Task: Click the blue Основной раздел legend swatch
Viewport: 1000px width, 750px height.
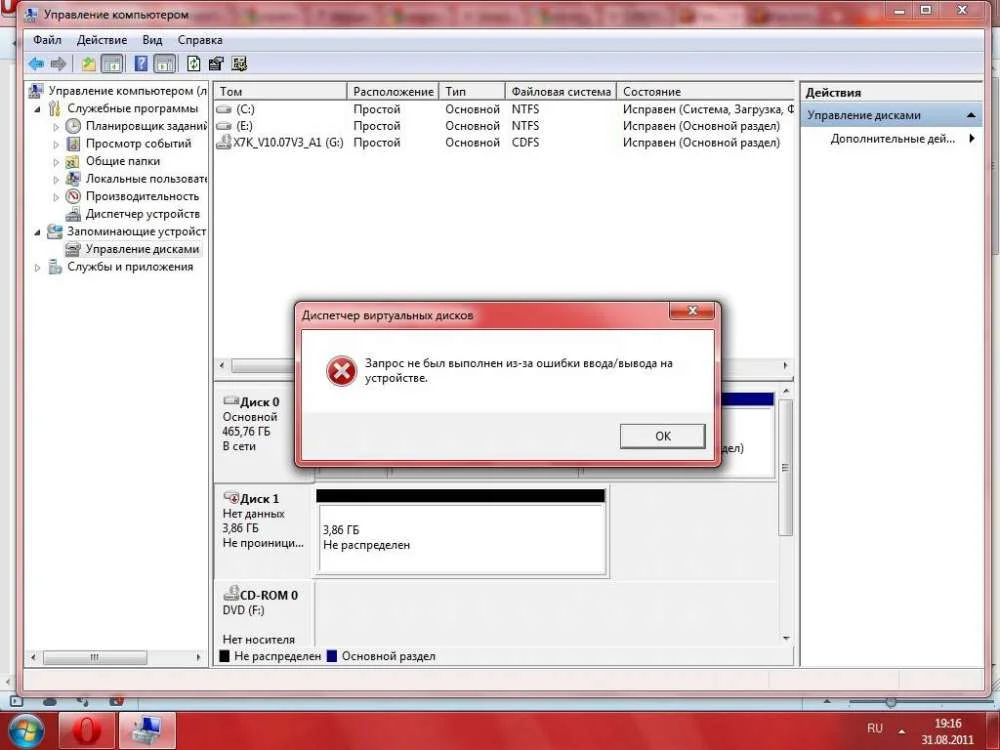Action: click(332, 656)
